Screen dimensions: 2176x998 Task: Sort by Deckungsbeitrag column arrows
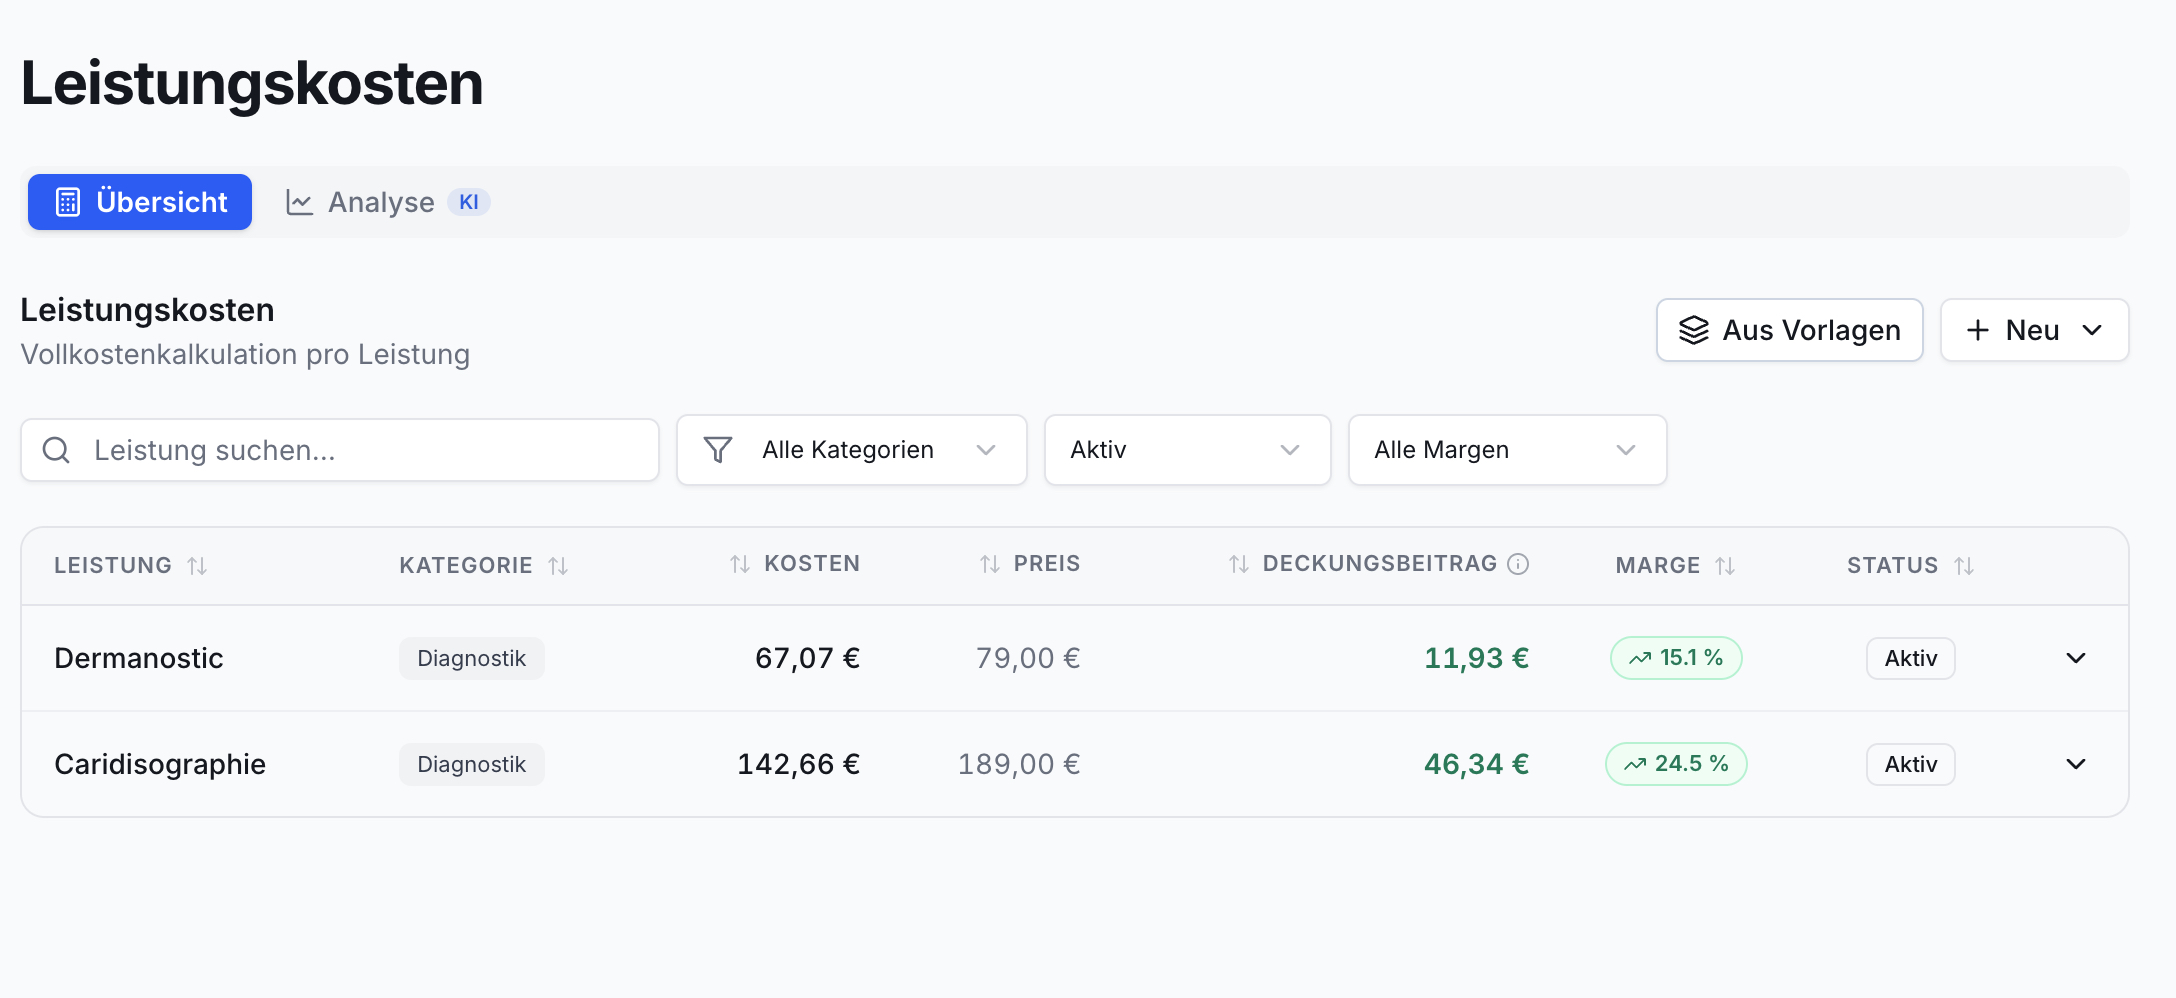point(1239,564)
